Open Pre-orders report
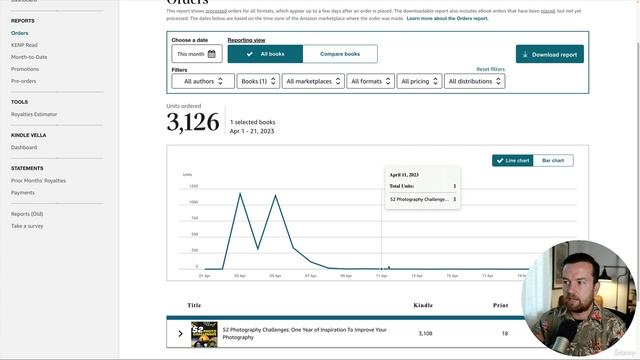 click(23, 81)
